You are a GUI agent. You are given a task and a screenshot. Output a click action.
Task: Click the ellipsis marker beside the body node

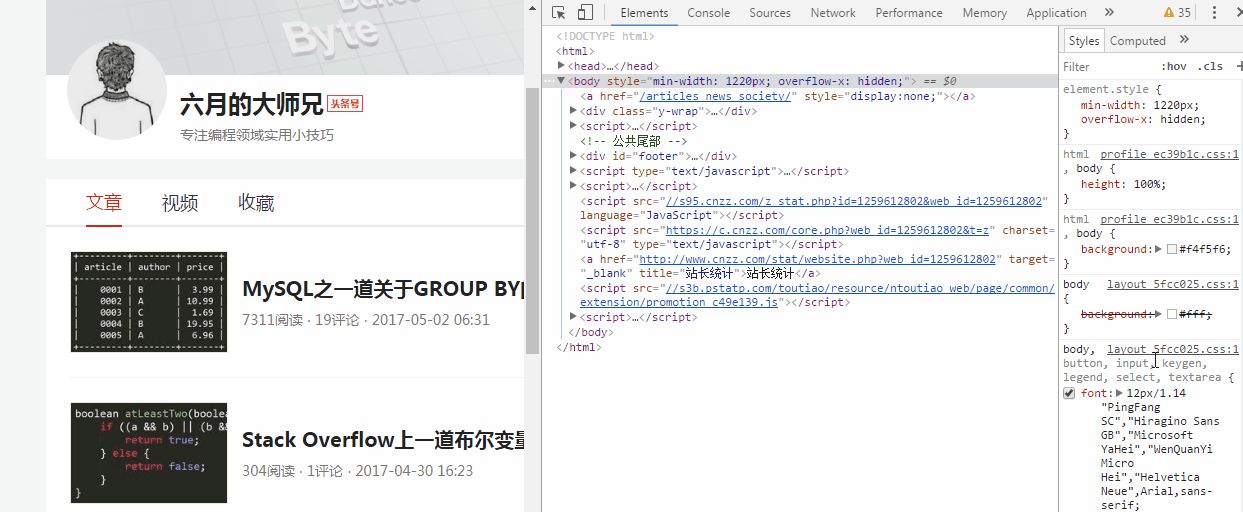click(x=549, y=81)
